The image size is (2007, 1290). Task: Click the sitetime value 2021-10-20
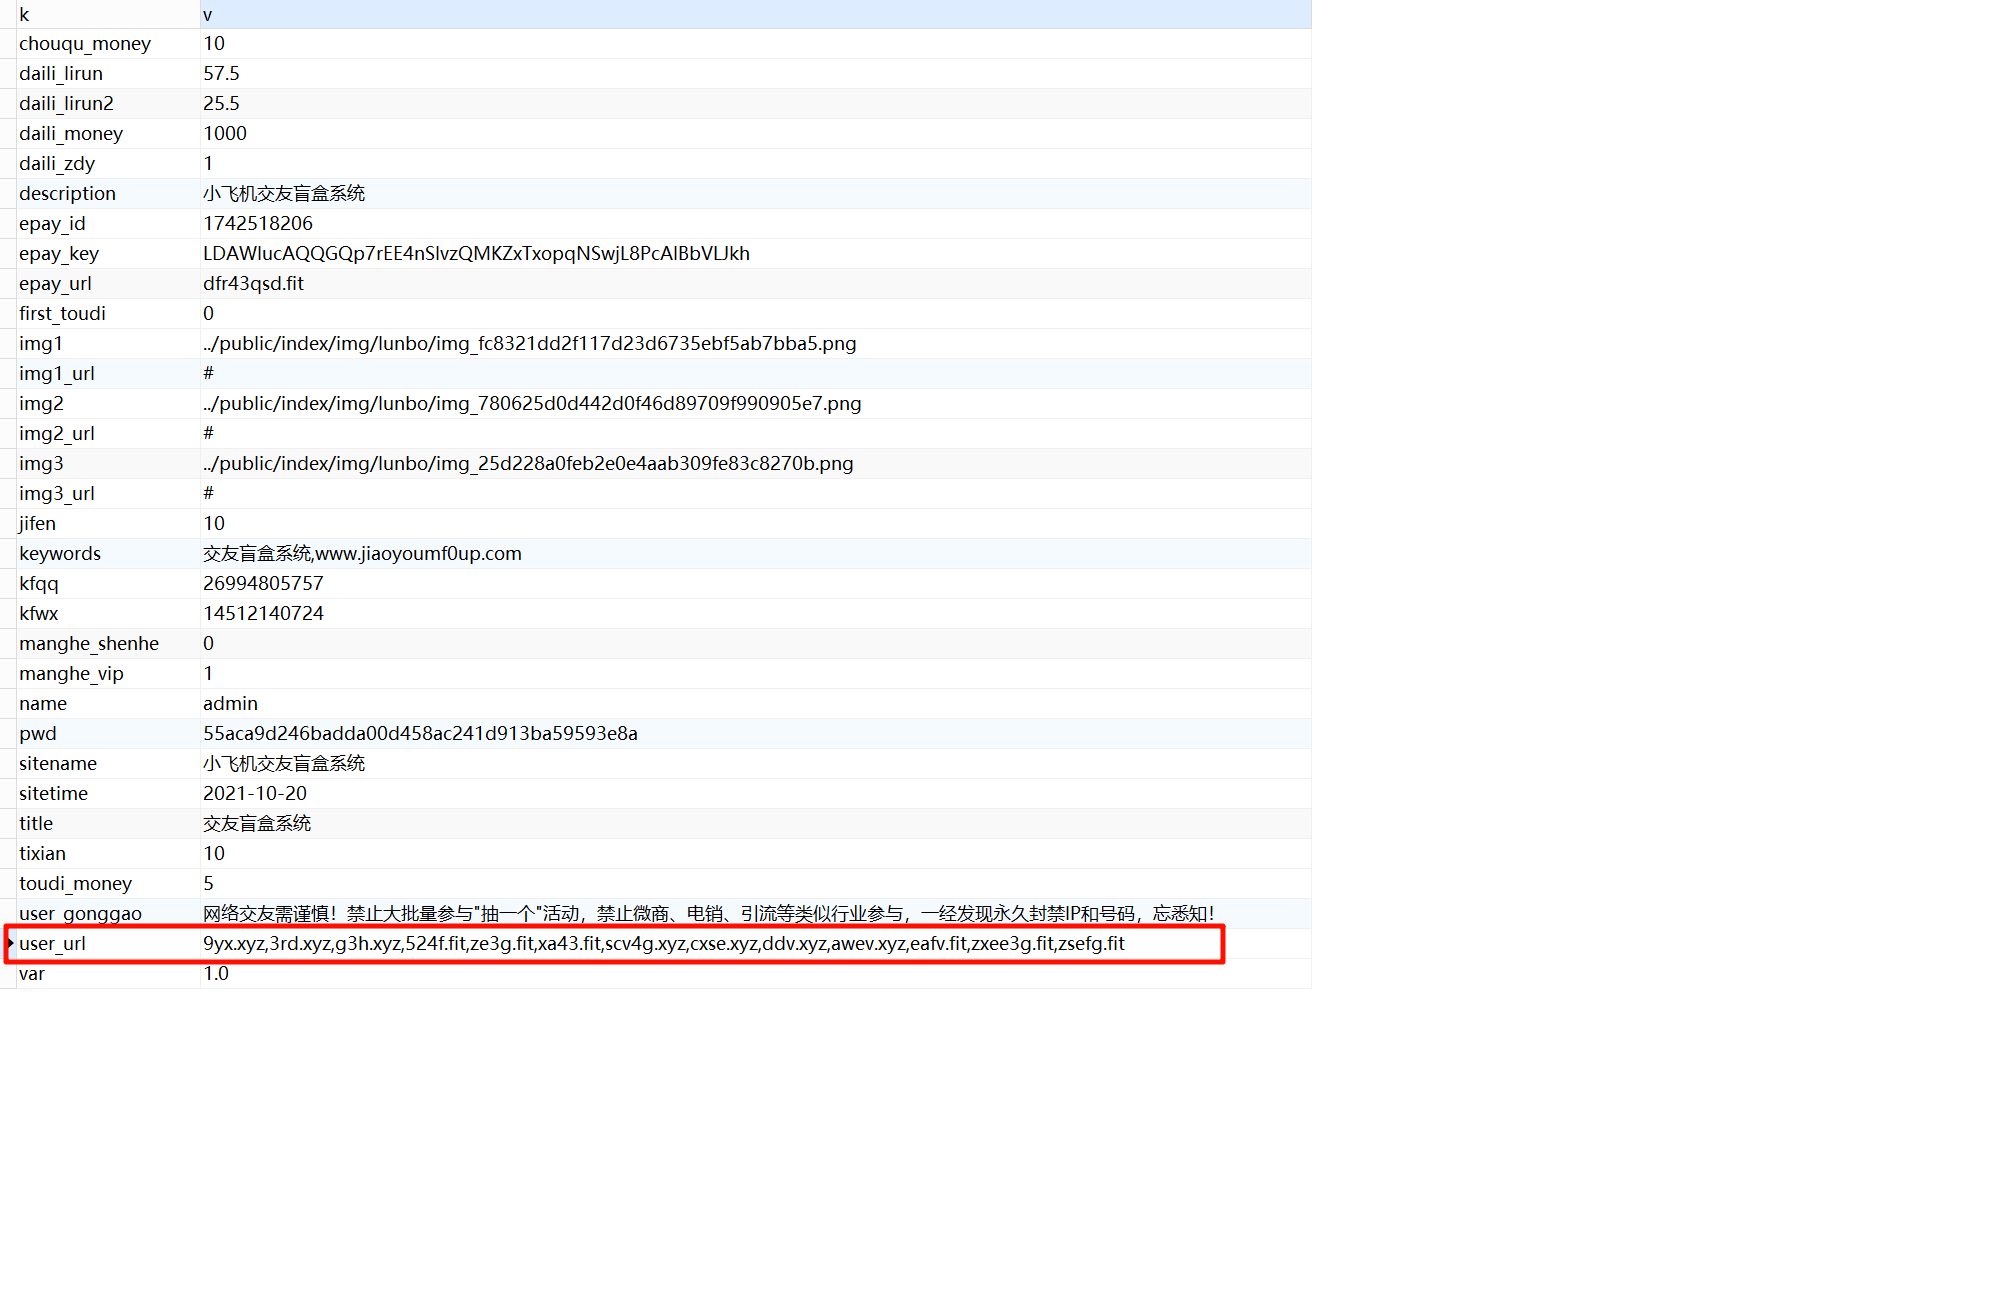coord(254,793)
